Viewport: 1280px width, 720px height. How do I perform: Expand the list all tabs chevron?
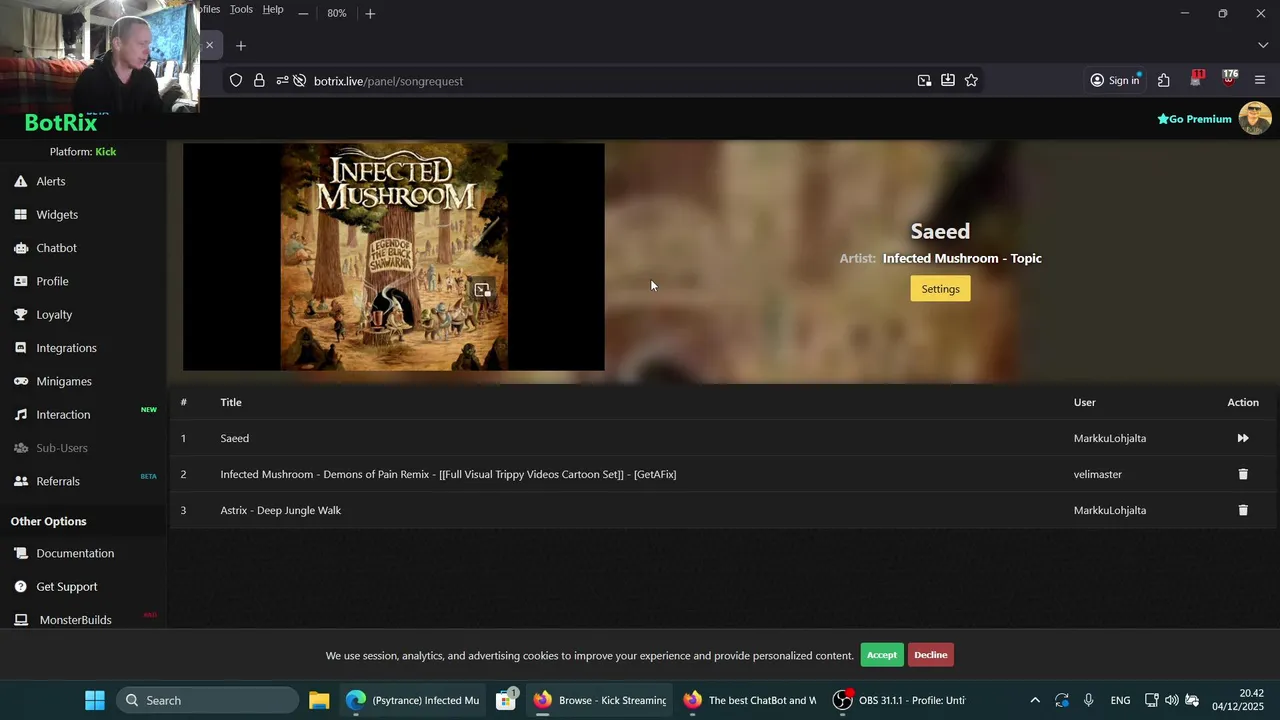pyautogui.click(x=1262, y=45)
